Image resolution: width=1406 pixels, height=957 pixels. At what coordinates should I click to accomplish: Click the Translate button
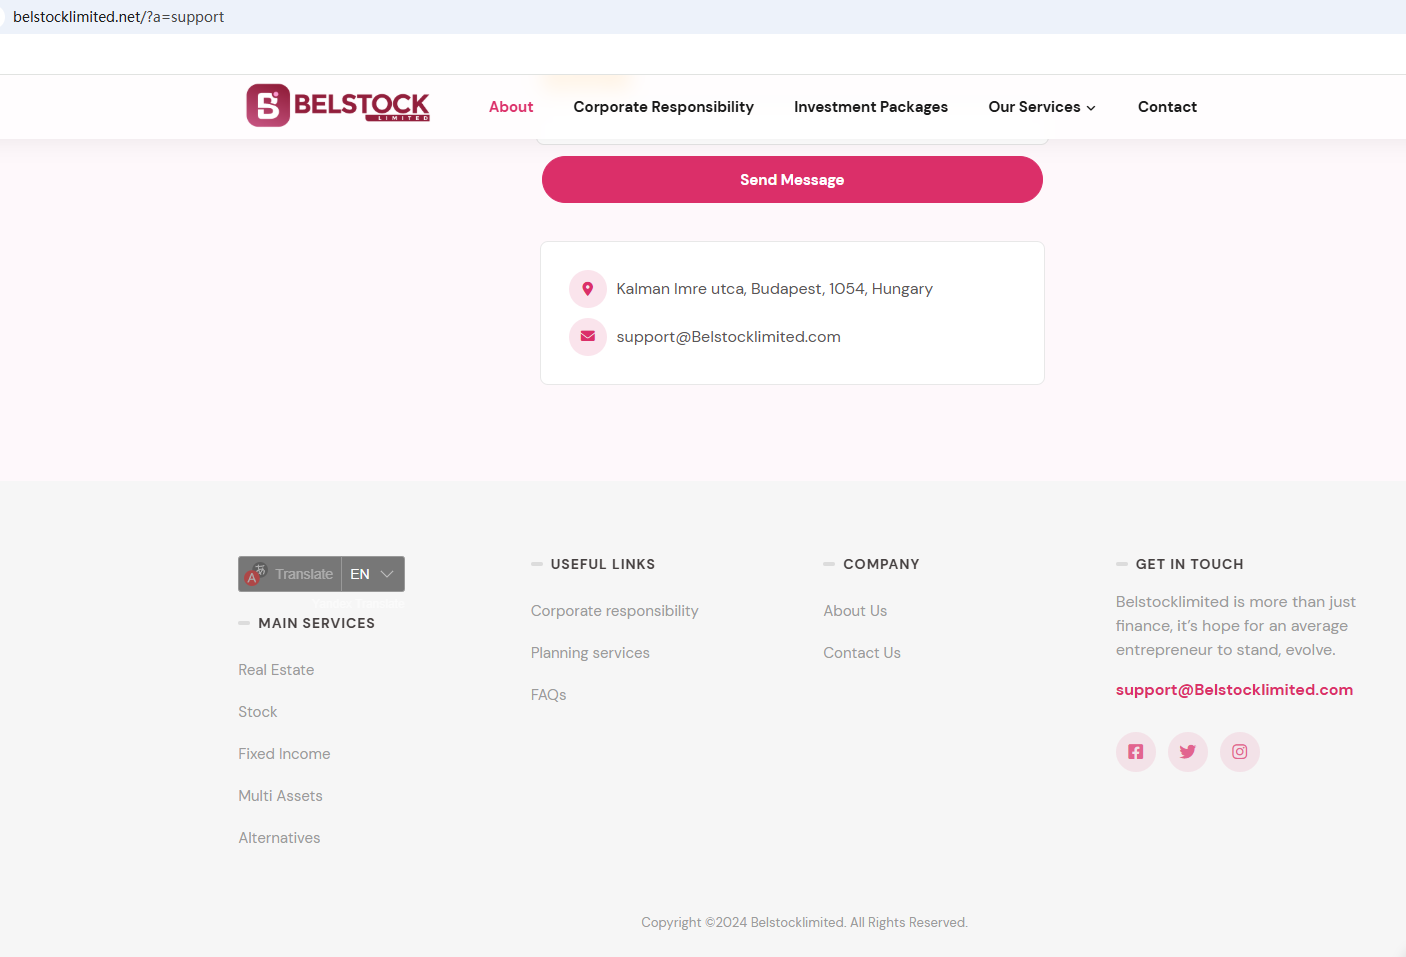click(290, 574)
